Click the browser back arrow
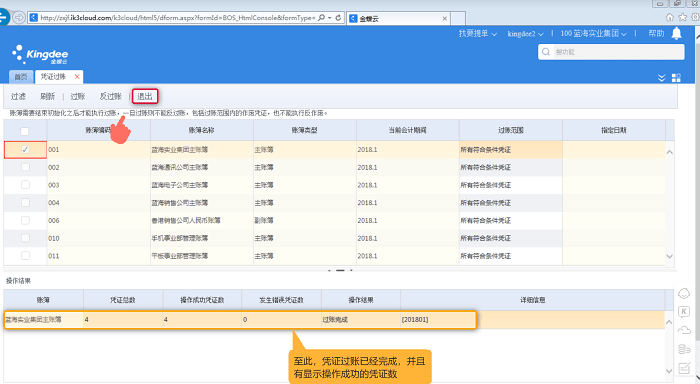This screenshot has height=384, width=700. (x=3, y=17)
